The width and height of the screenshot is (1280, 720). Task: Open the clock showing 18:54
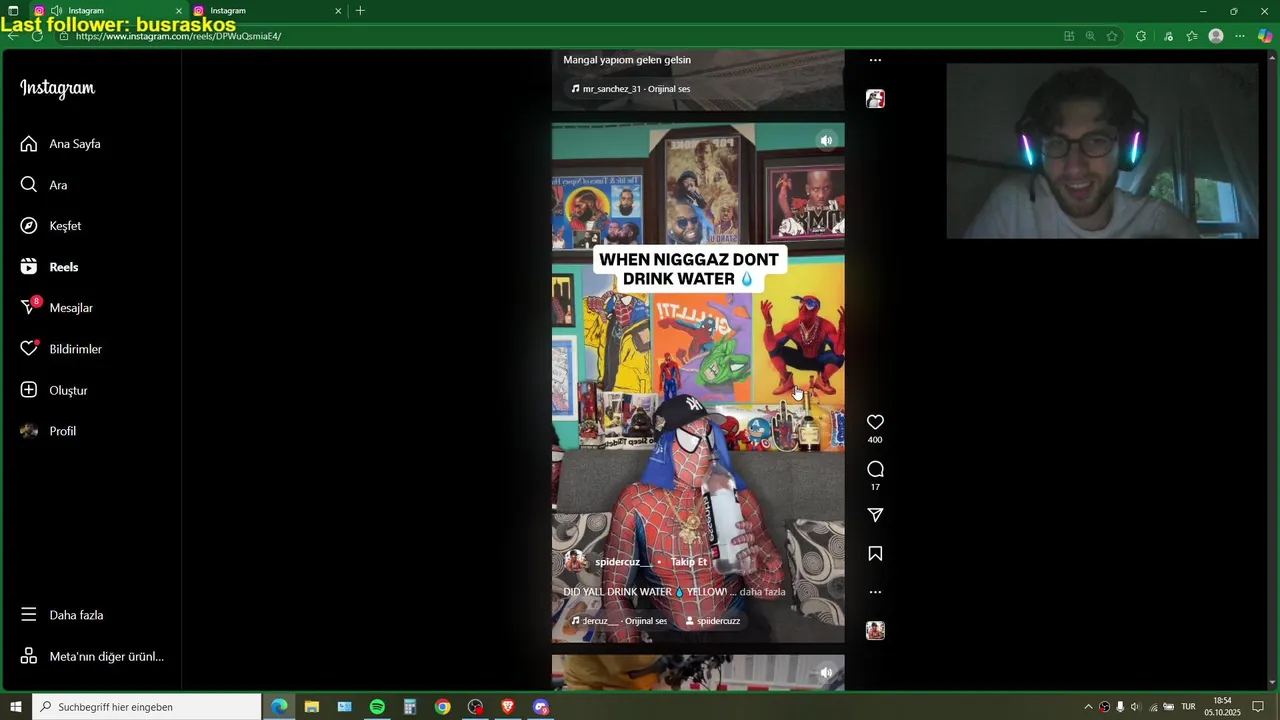[1222, 707]
